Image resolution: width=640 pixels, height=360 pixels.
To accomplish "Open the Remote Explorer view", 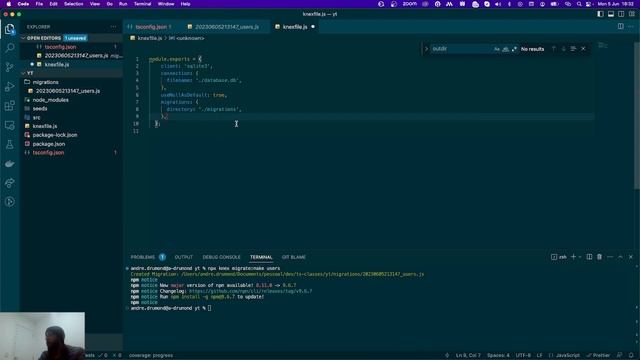I will point(9,125).
